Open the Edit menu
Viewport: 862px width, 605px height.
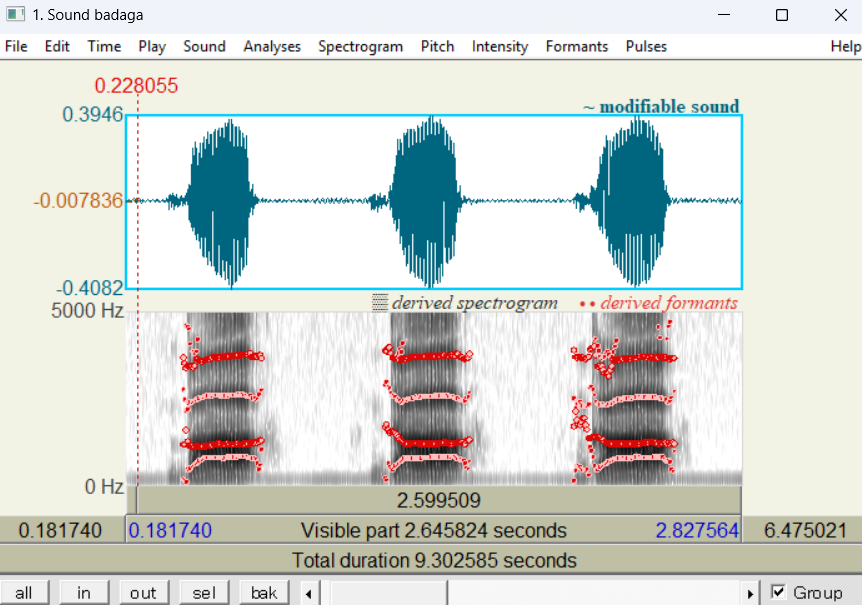point(57,47)
